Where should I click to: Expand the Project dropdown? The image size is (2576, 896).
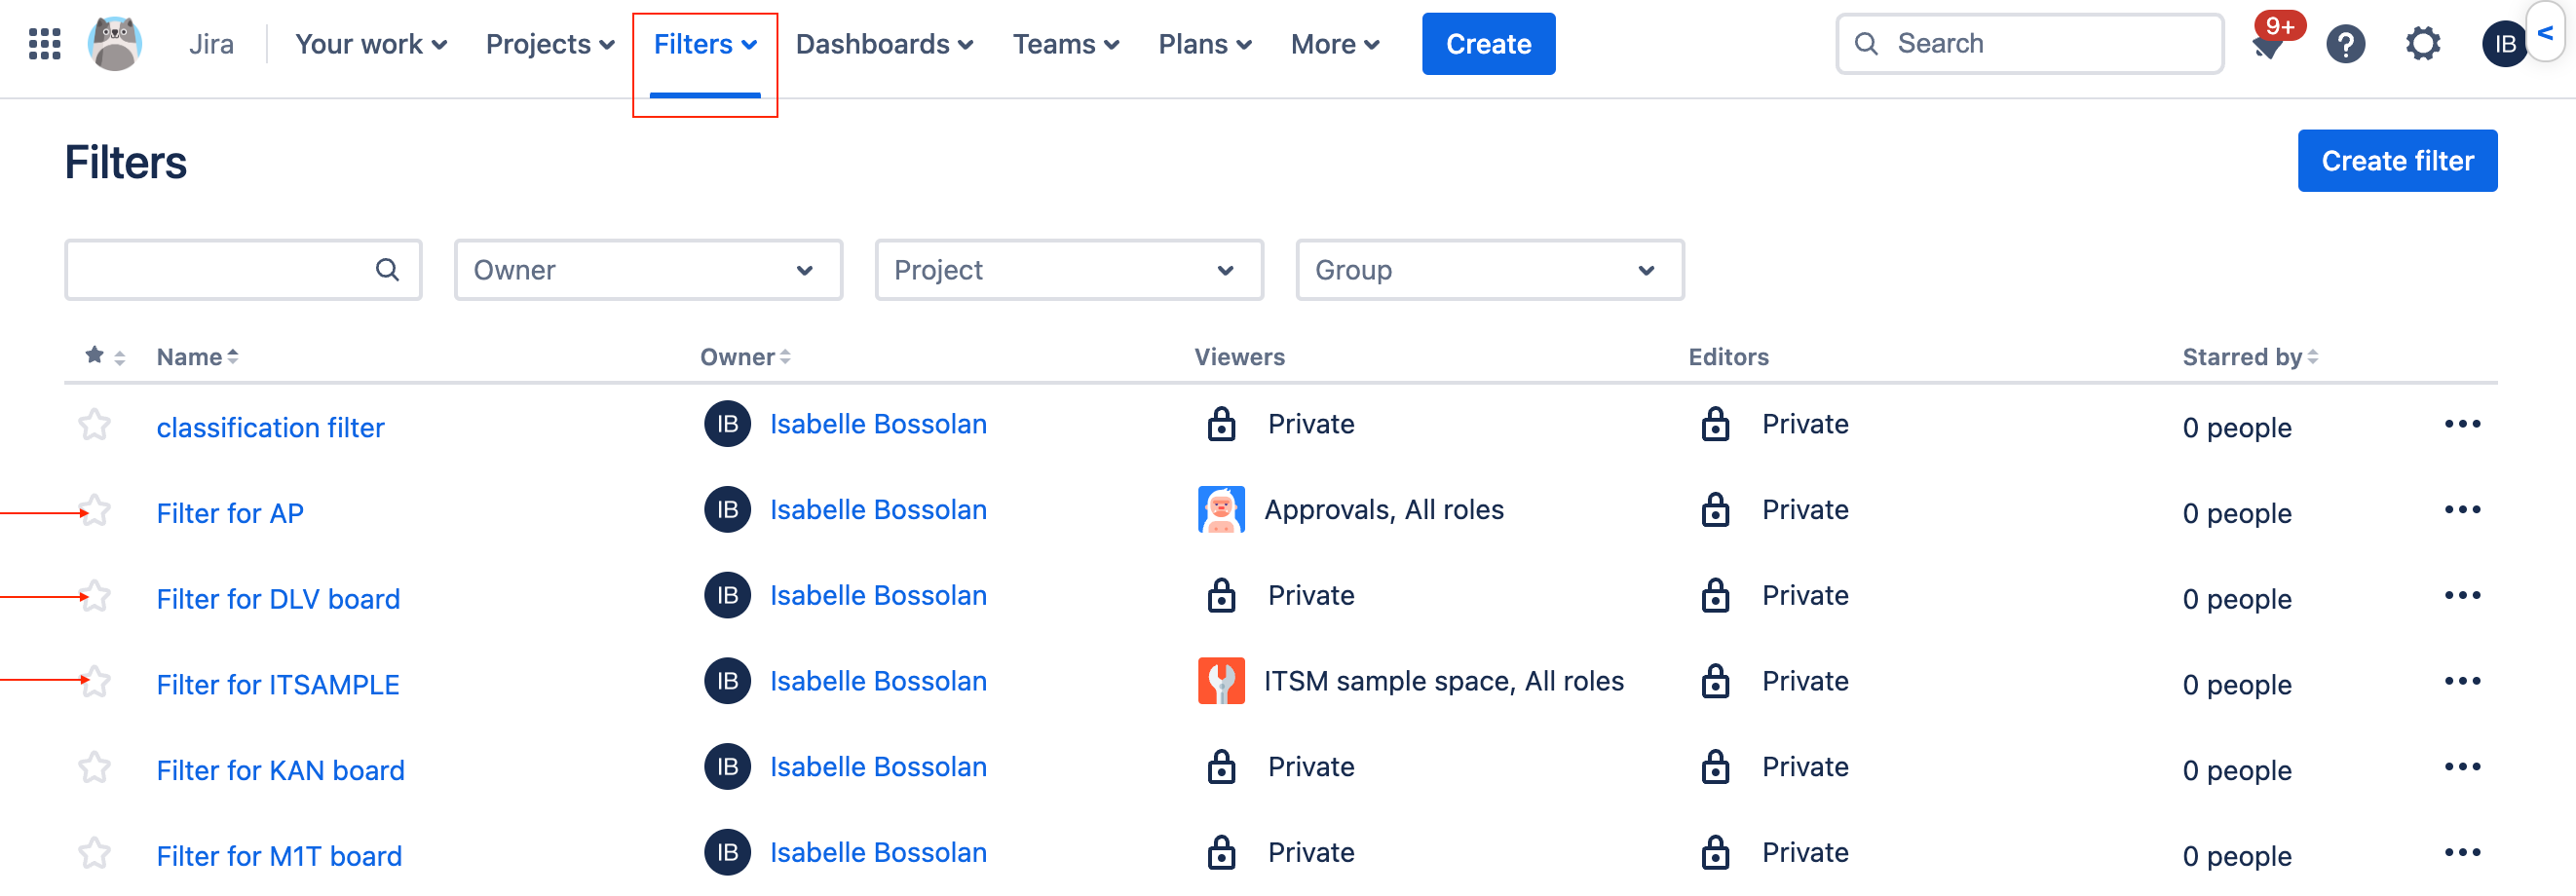point(1068,270)
